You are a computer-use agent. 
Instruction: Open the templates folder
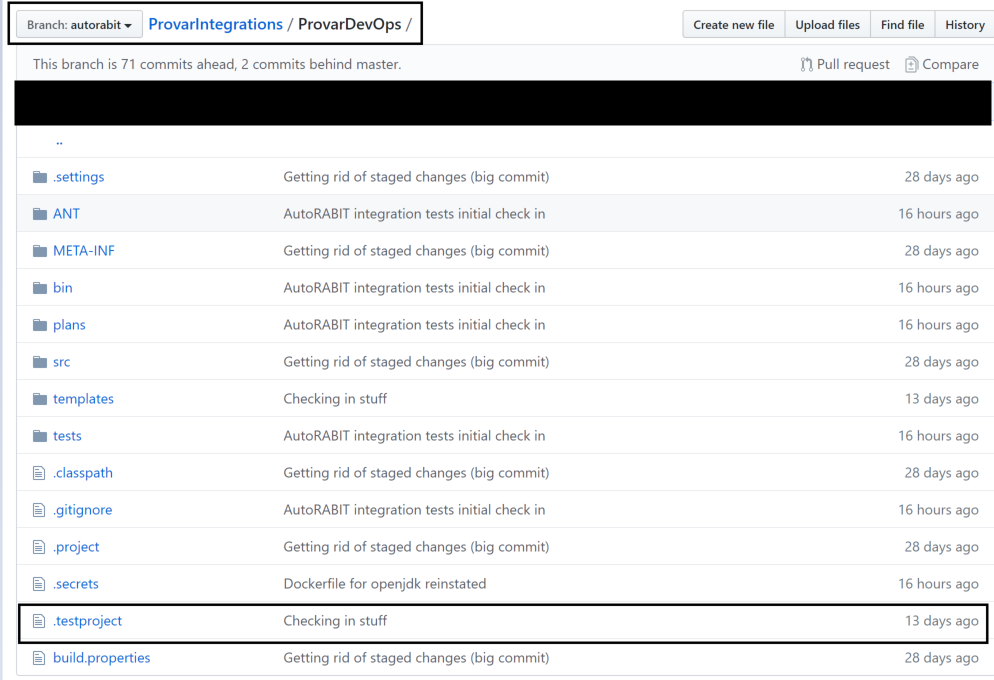(x=83, y=399)
